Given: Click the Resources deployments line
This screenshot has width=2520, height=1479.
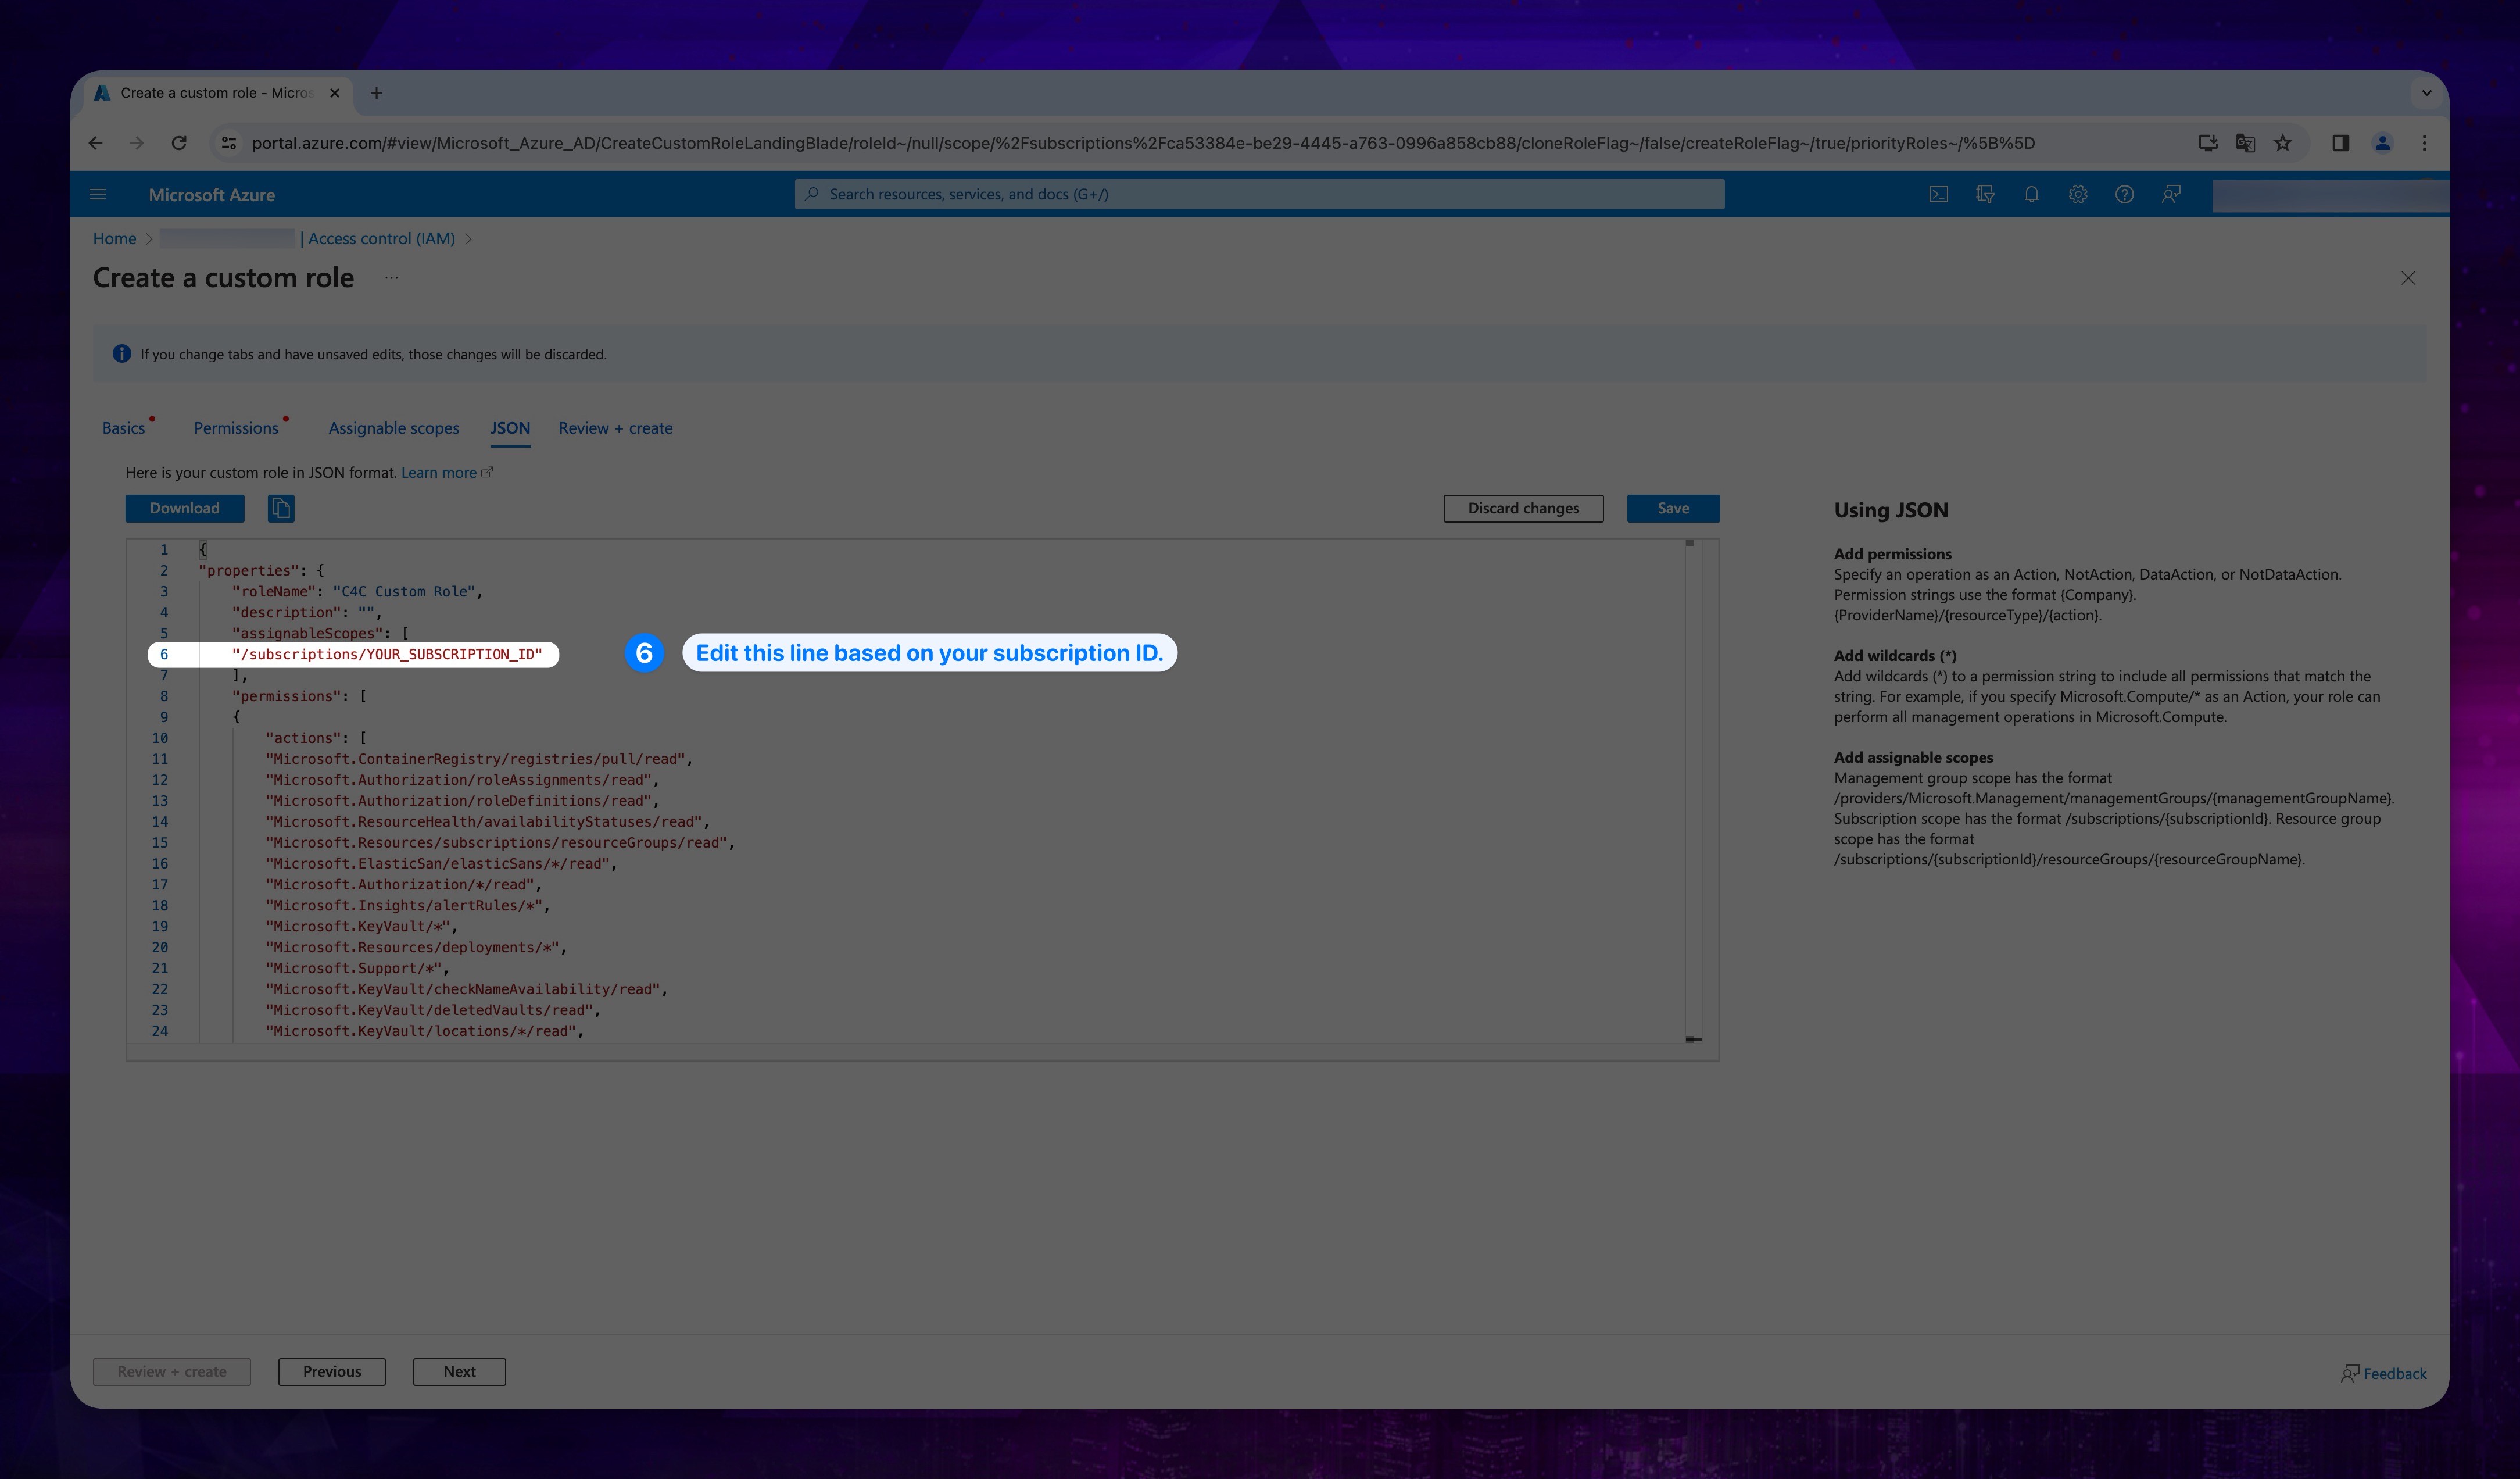Looking at the screenshot, I should tap(416, 948).
